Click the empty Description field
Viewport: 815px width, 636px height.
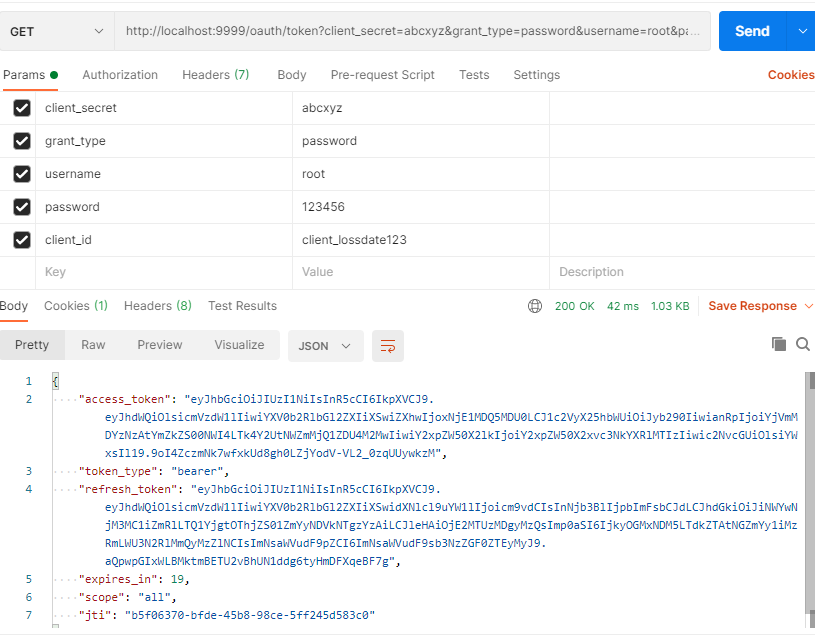click(682, 272)
